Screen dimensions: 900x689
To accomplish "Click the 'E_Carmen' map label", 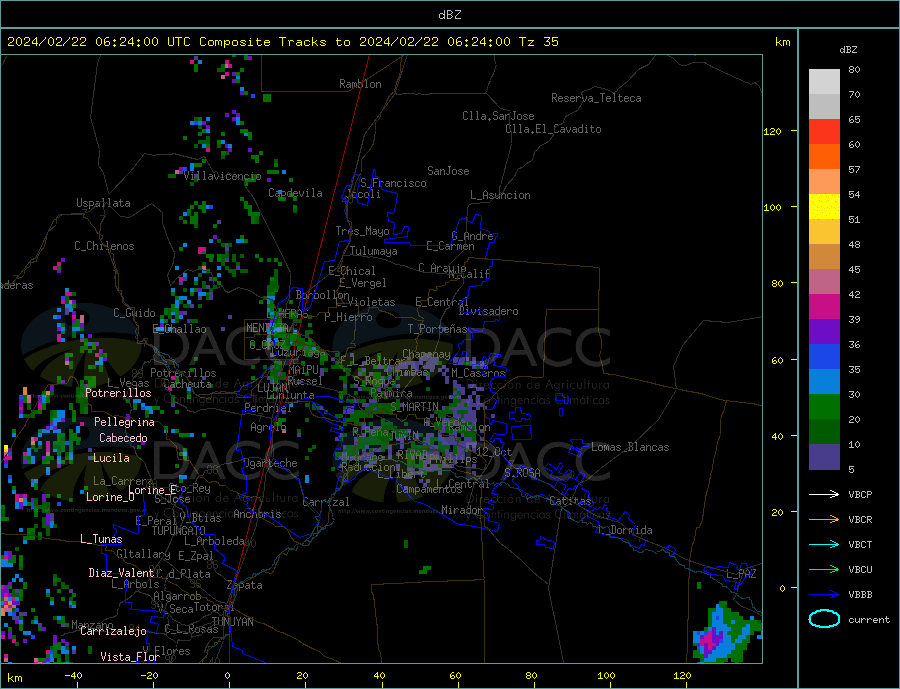I will 450,246.
